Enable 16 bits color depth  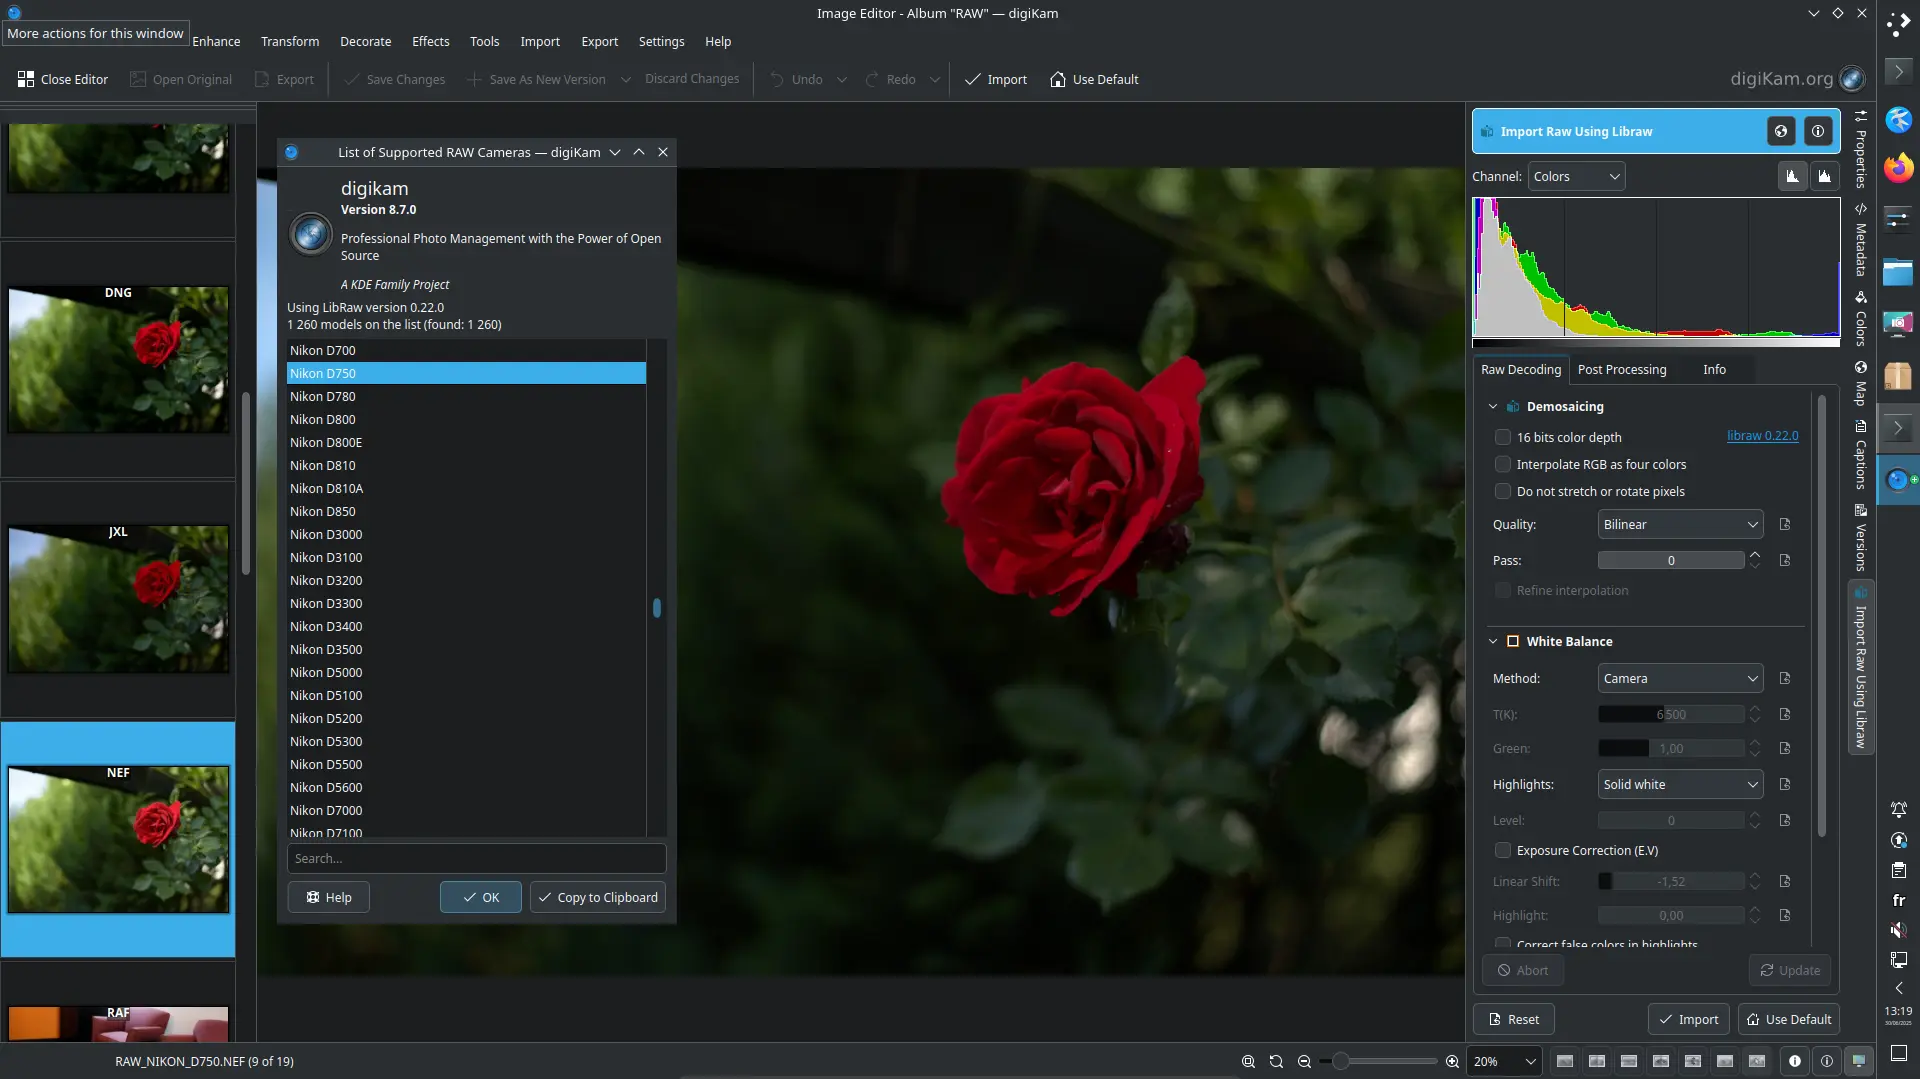click(1504, 437)
